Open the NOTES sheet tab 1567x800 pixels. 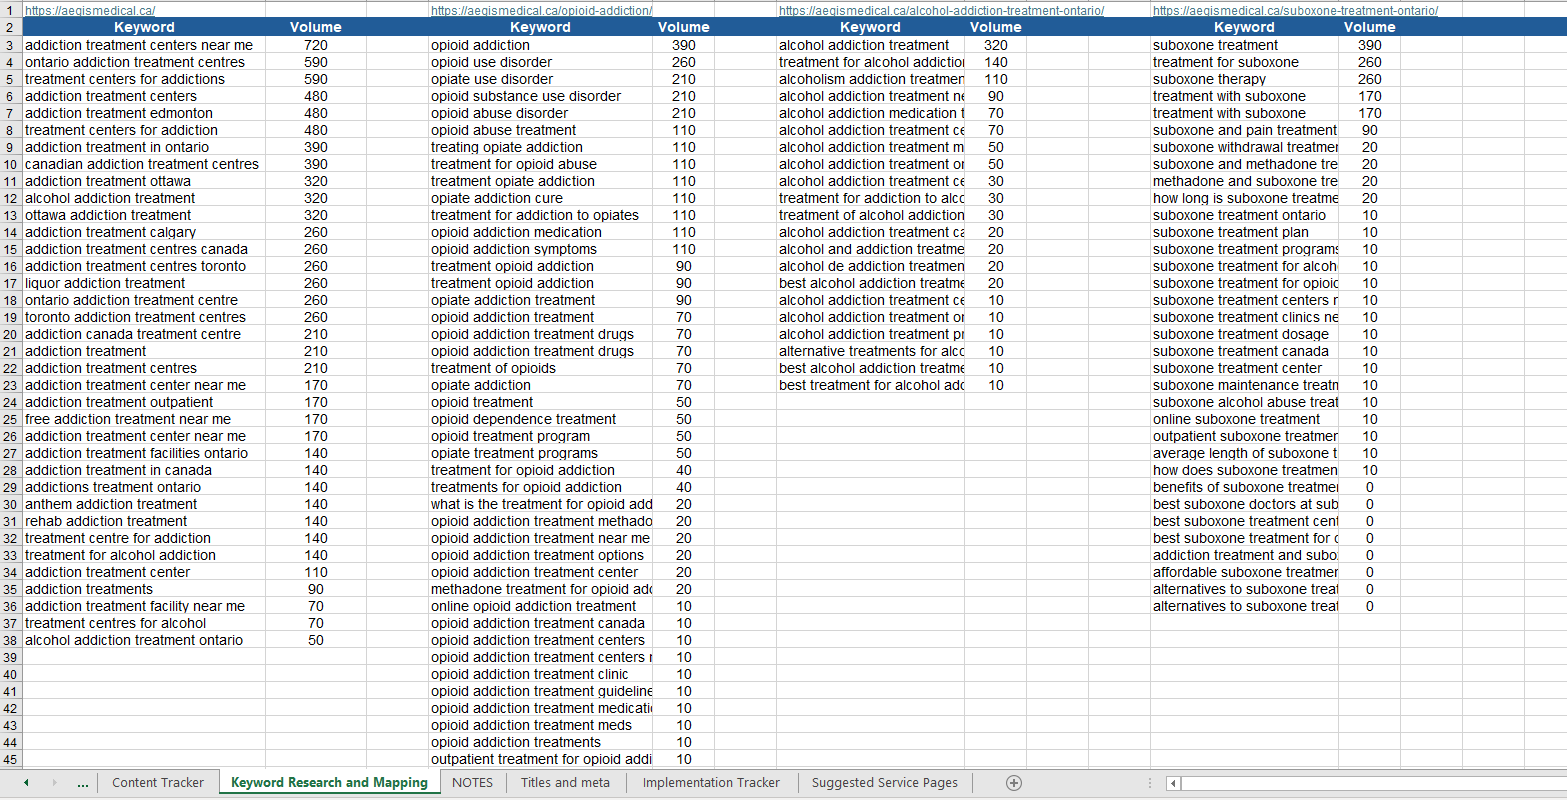(472, 783)
